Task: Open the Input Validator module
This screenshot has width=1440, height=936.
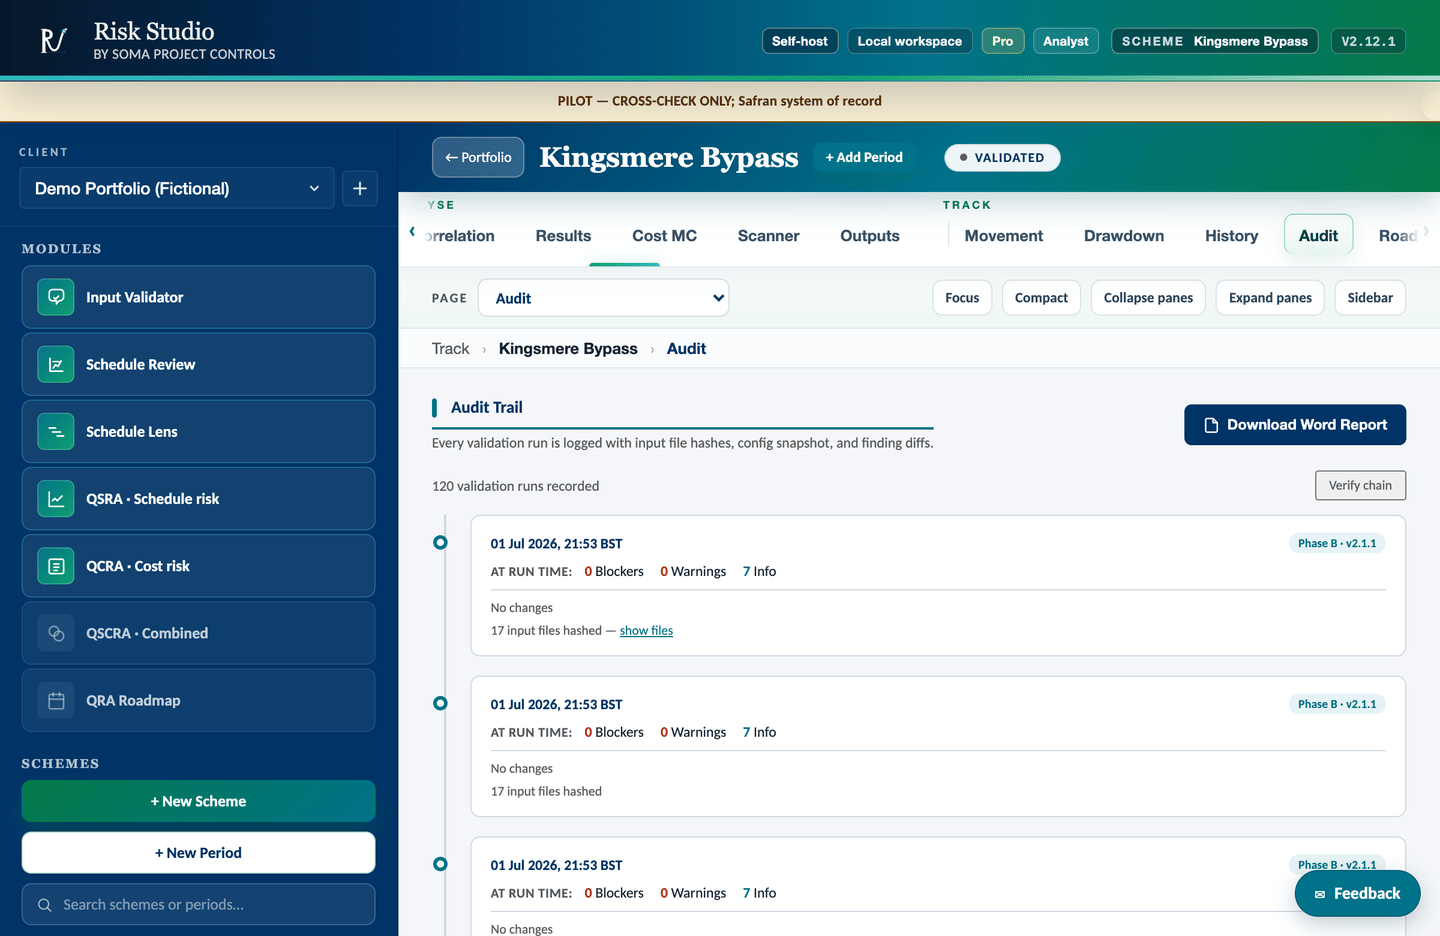Action: pyautogui.click(x=198, y=297)
